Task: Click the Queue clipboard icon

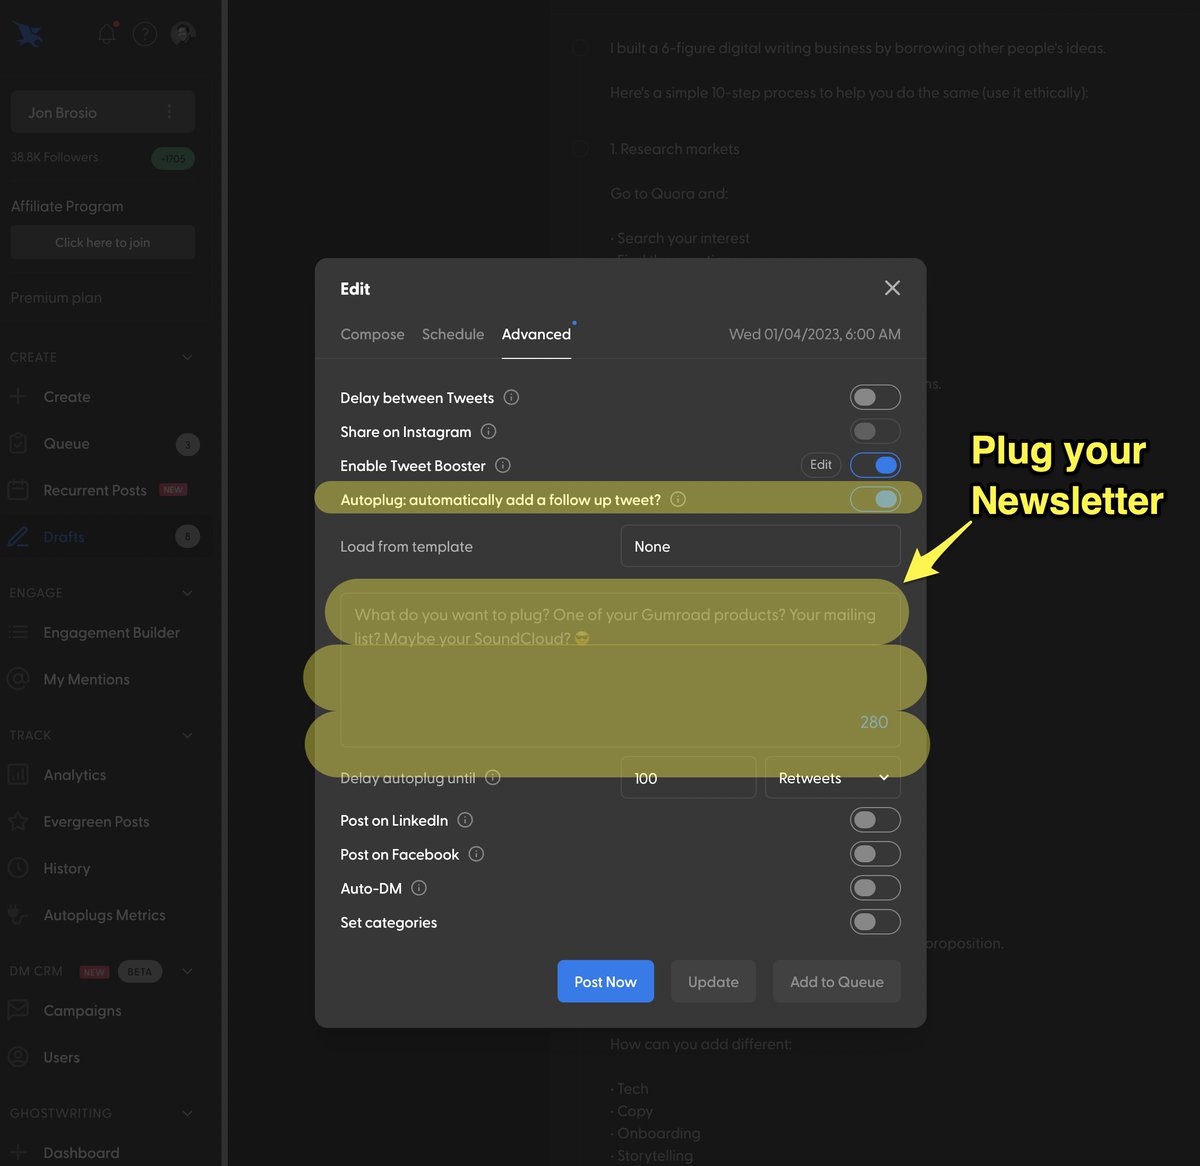Action: pos(18,443)
